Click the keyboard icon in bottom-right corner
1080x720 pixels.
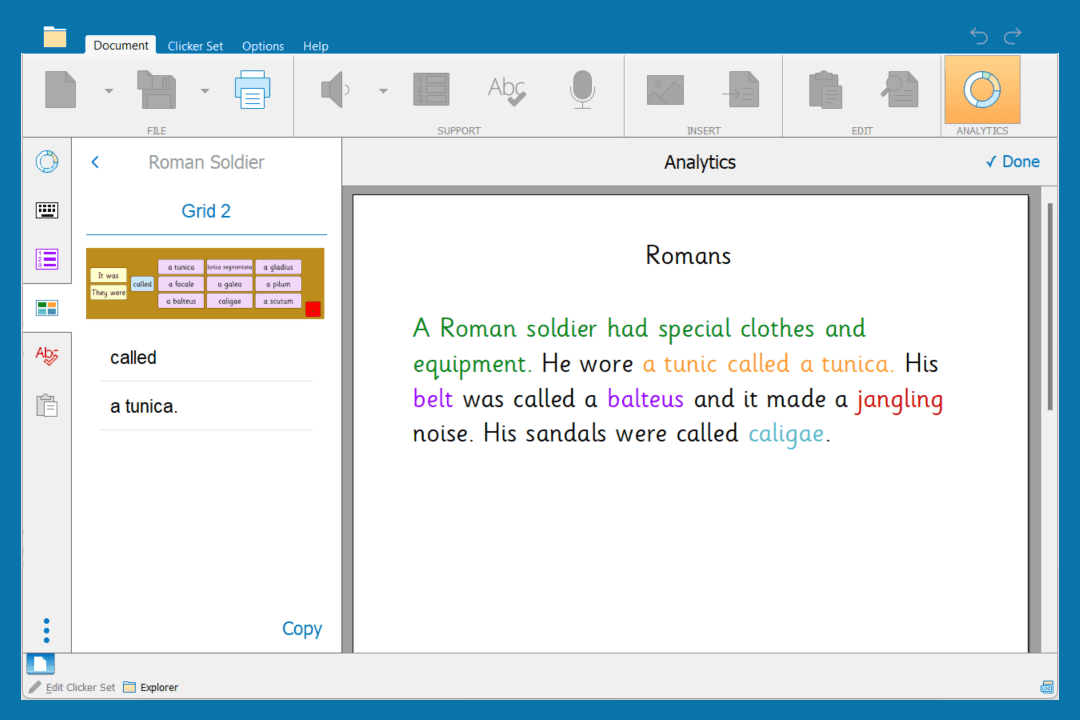pos(1047,687)
